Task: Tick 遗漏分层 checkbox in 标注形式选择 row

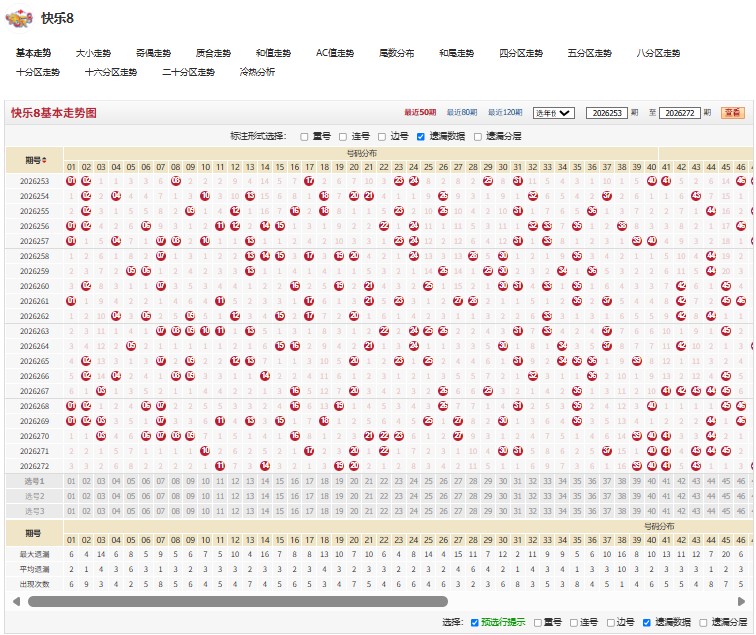Action: coord(478,137)
